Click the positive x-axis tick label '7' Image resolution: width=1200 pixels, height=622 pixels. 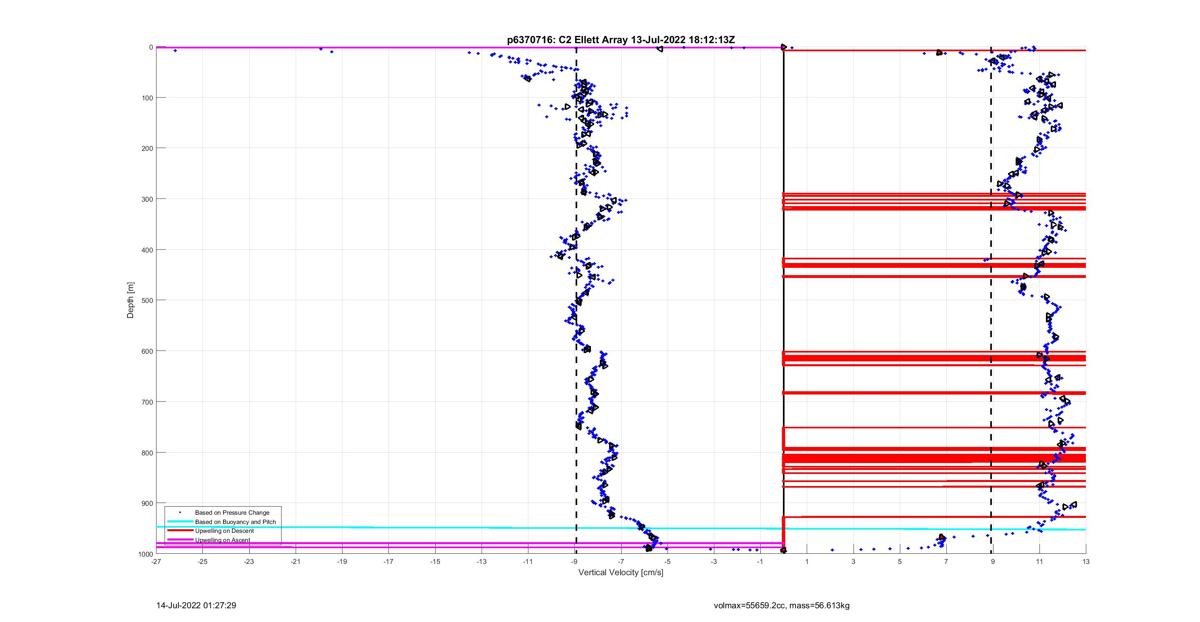(x=946, y=562)
